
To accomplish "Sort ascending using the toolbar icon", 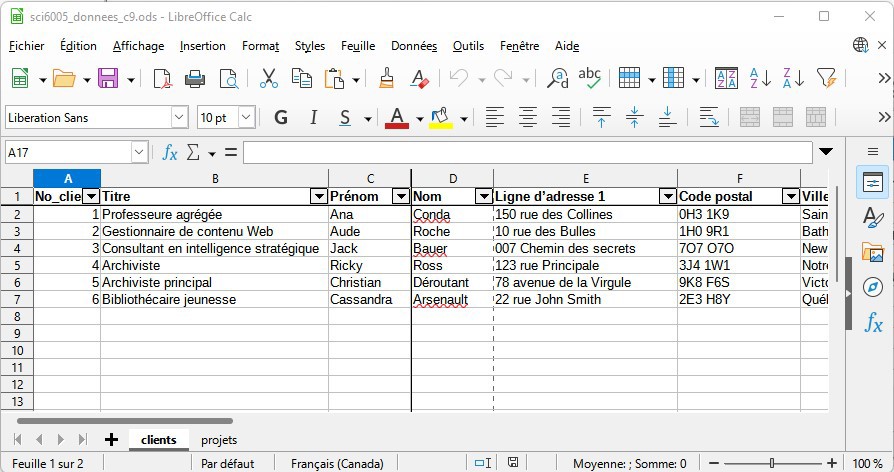I will (760, 78).
